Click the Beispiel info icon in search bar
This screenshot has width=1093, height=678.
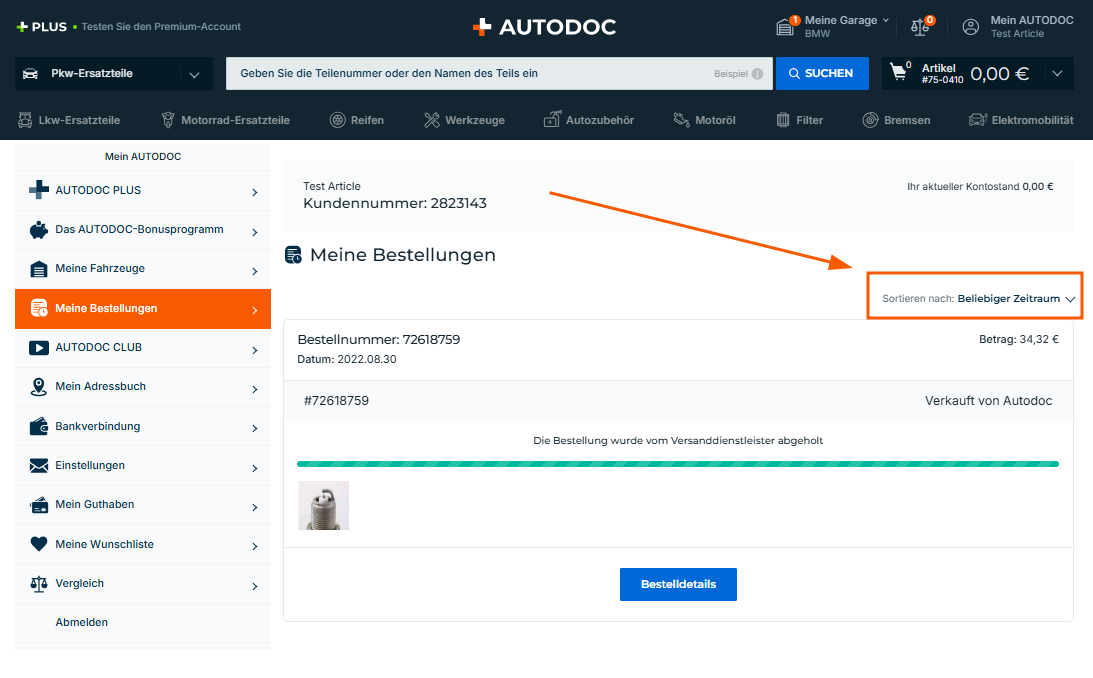757,74
